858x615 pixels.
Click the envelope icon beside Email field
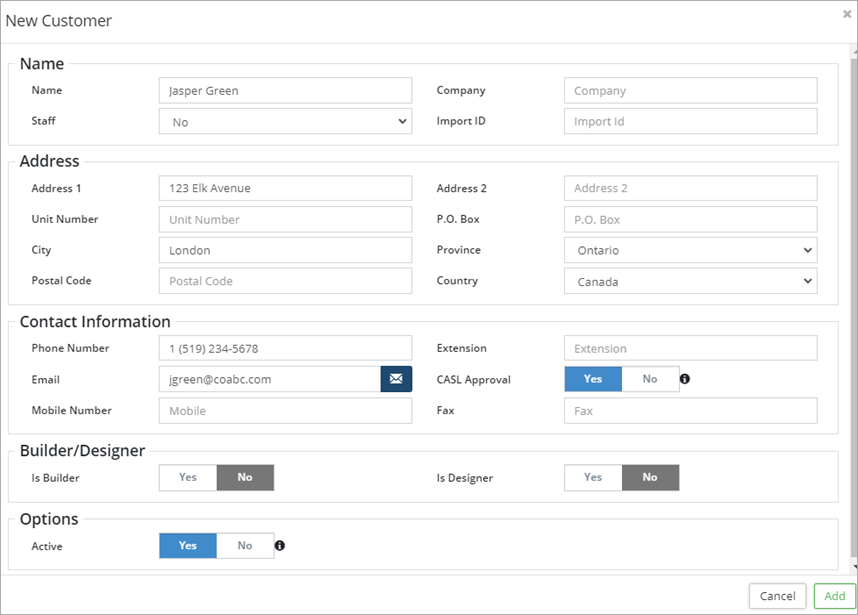point(396,379)
